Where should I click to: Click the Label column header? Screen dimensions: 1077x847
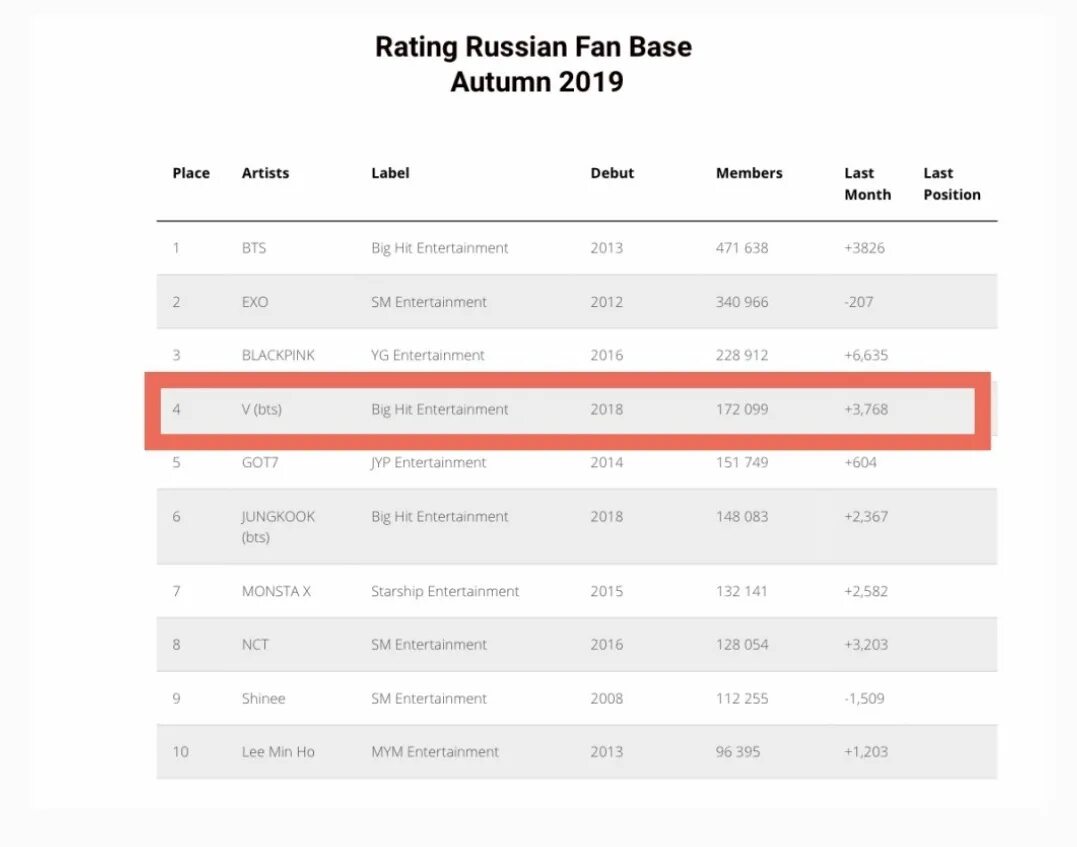pos(390,173)
